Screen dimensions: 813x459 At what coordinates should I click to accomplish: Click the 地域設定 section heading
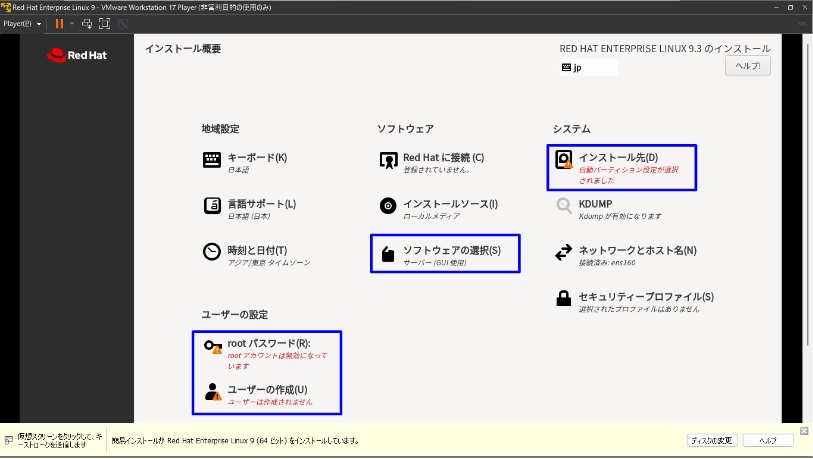coord(220,129)
